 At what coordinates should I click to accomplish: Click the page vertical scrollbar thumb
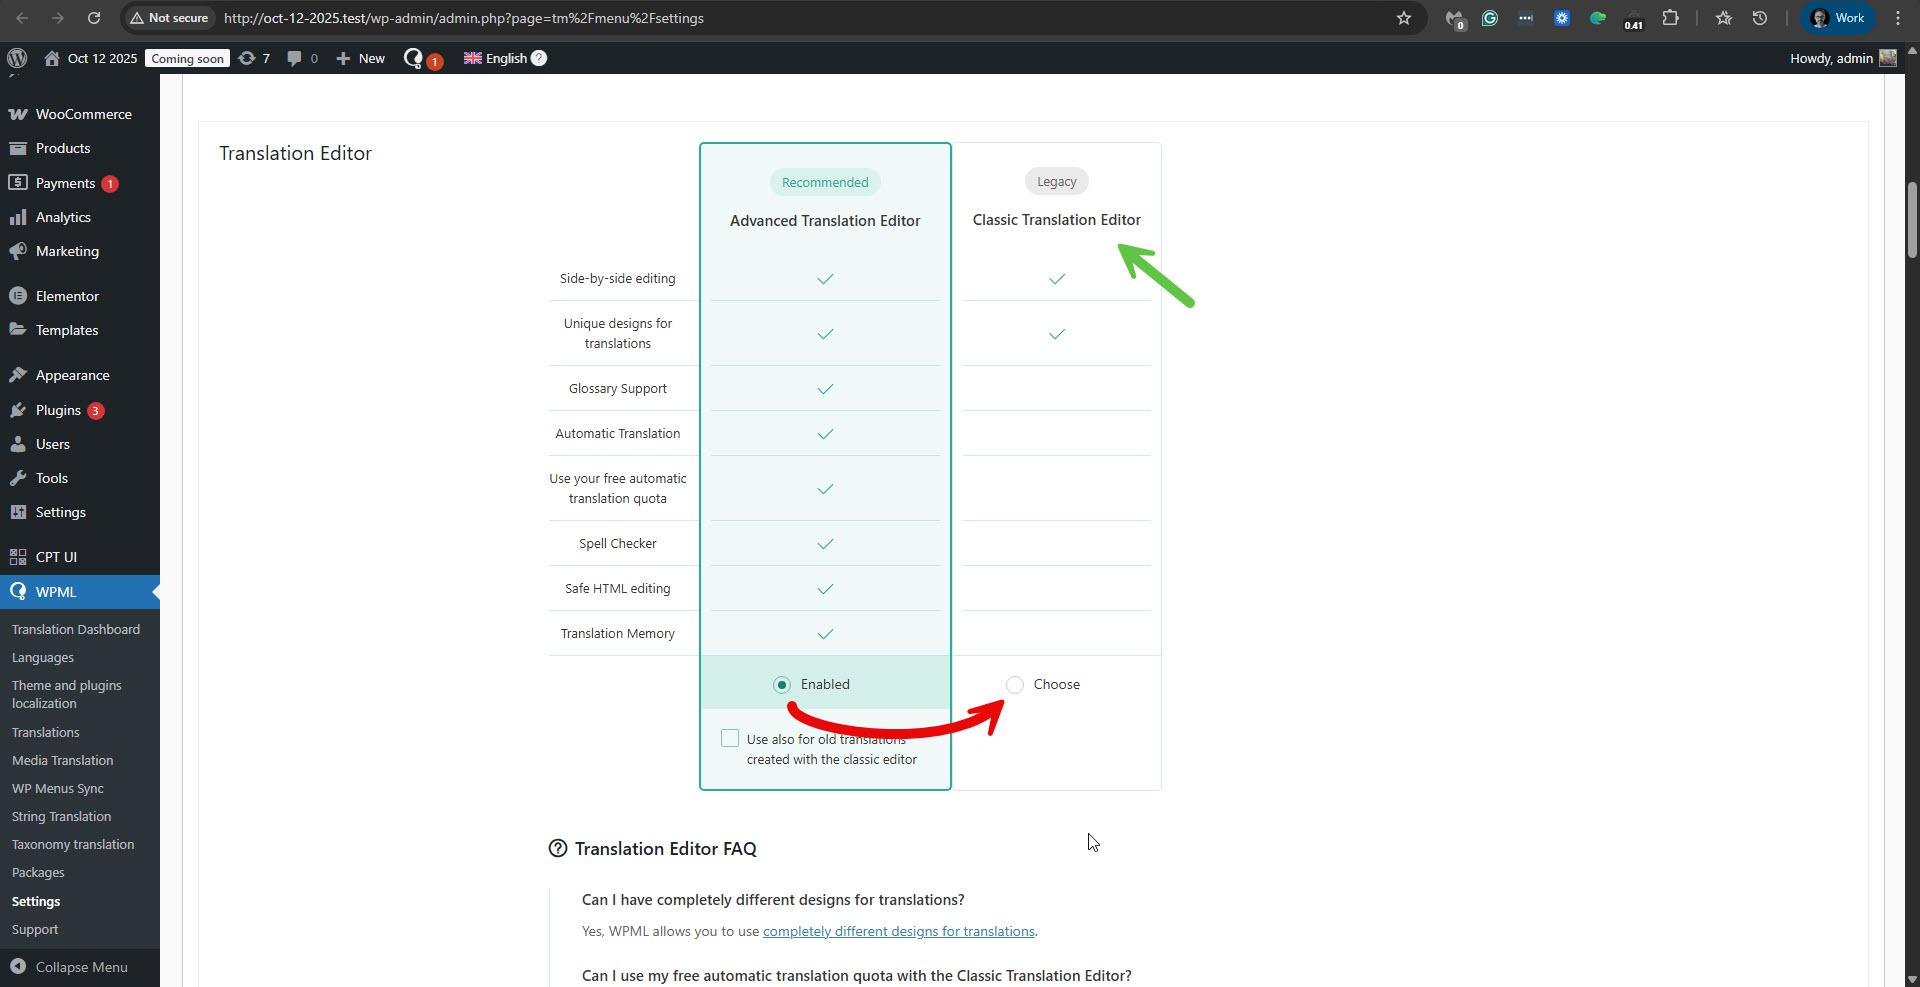click(x=1912, y=220)
